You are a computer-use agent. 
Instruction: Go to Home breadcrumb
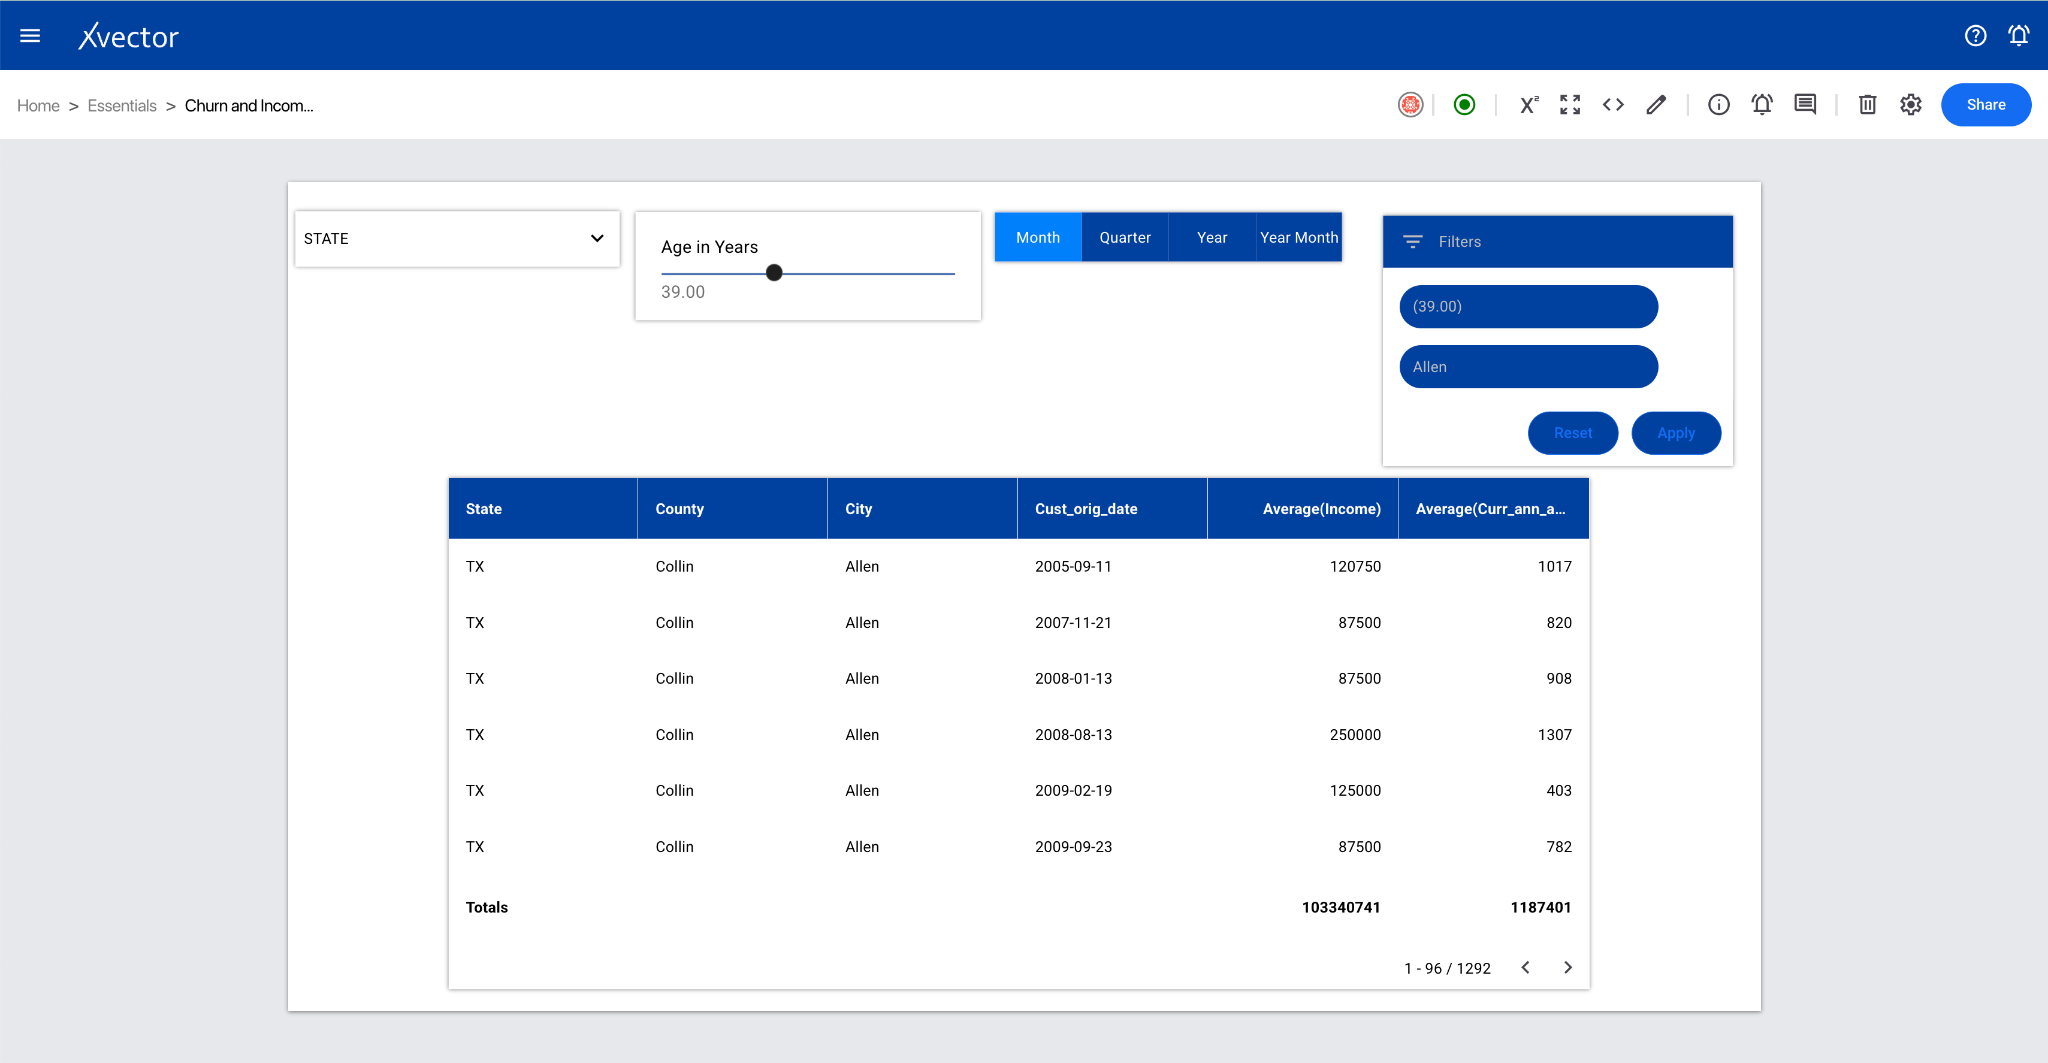click(x=38, y=106)
